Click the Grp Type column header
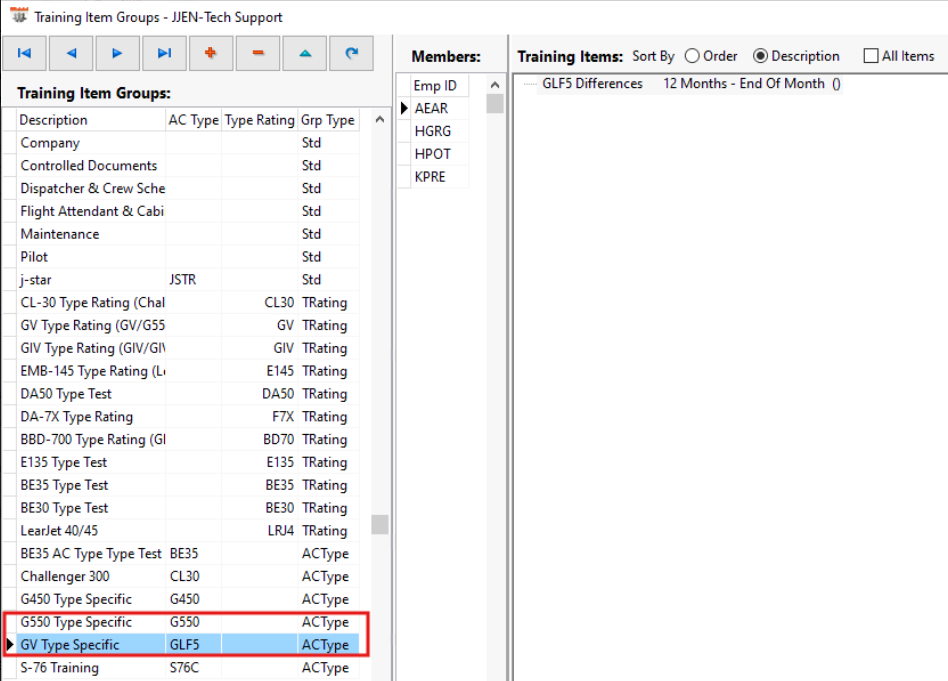The image size is (948, 681). (328, 120)
